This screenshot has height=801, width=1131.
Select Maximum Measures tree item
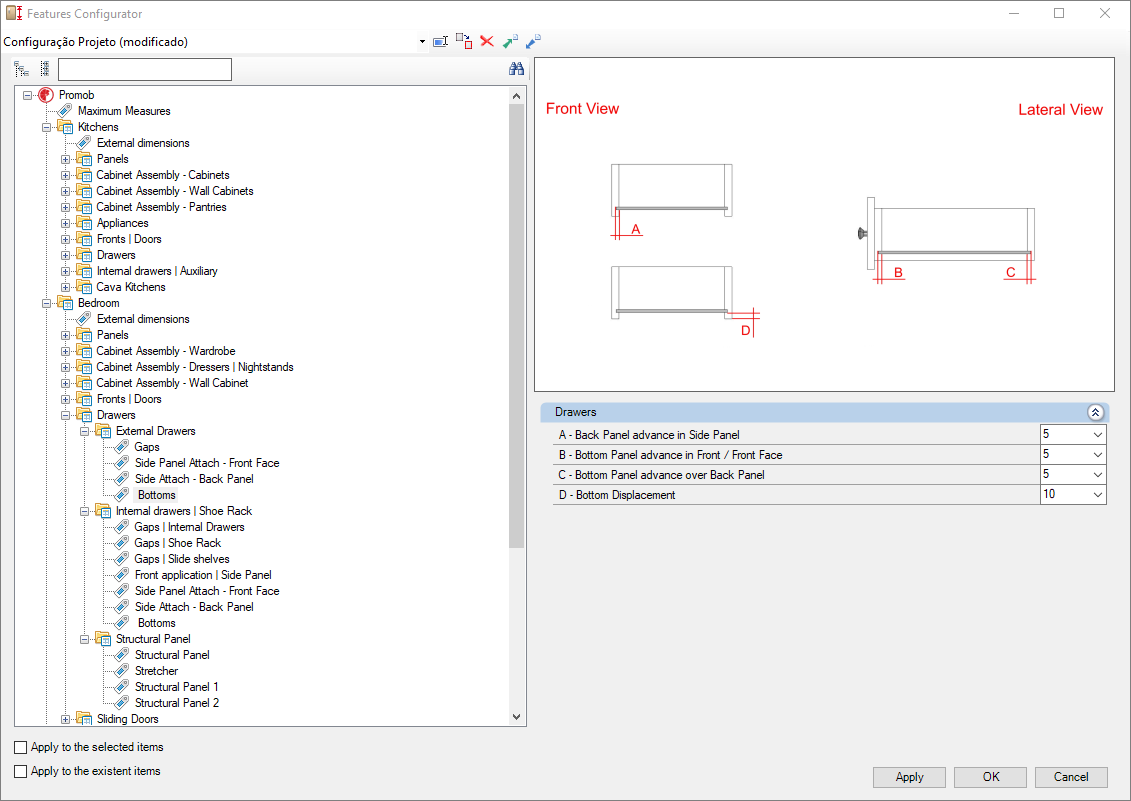pyautogui.click(x=124, y=111)
